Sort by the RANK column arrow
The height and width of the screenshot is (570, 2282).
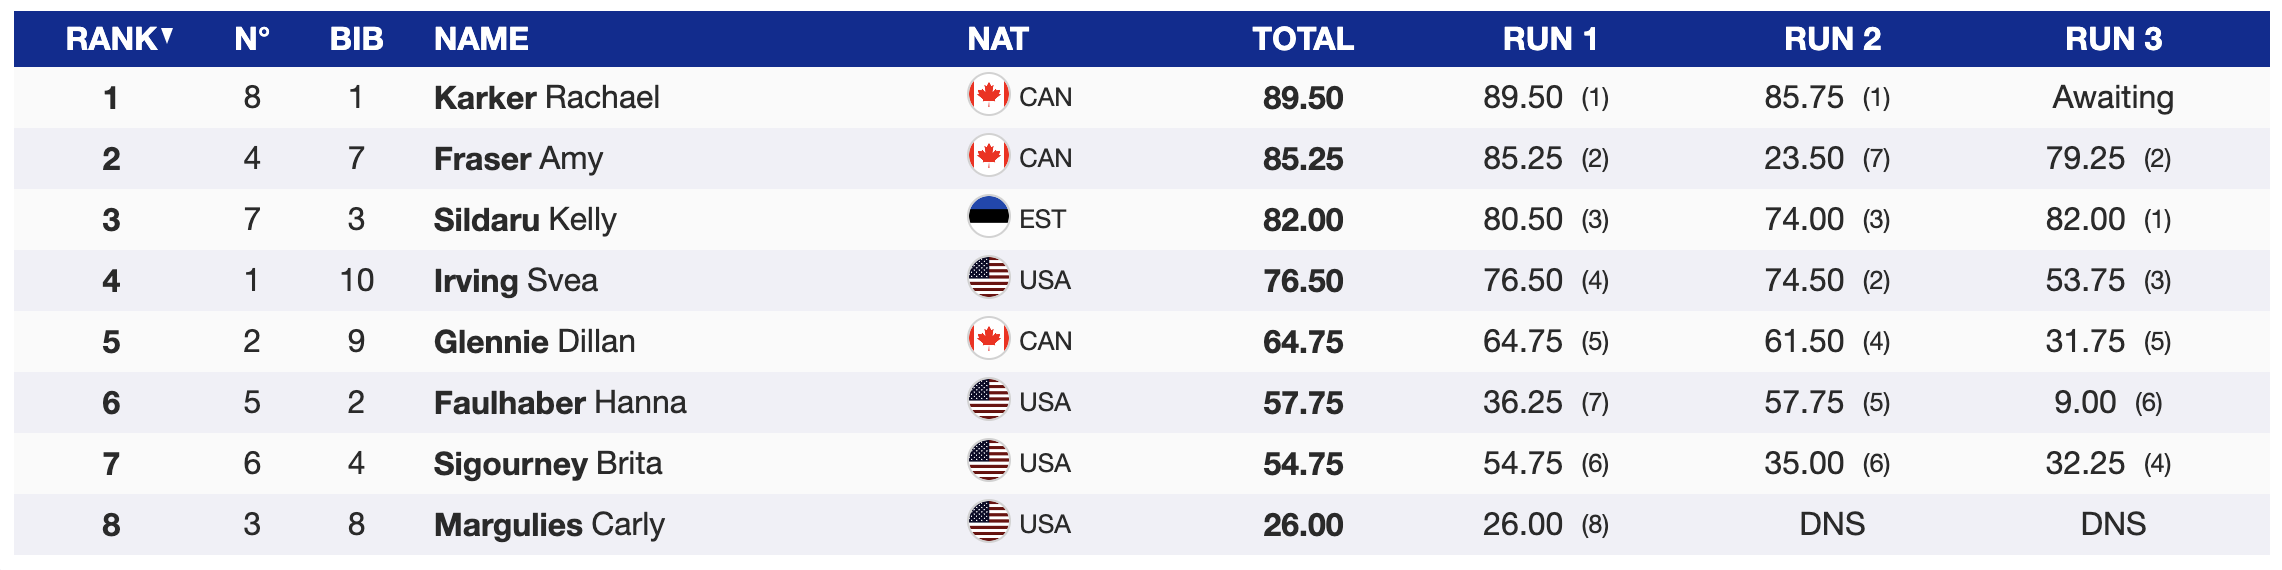coord(167,37)
